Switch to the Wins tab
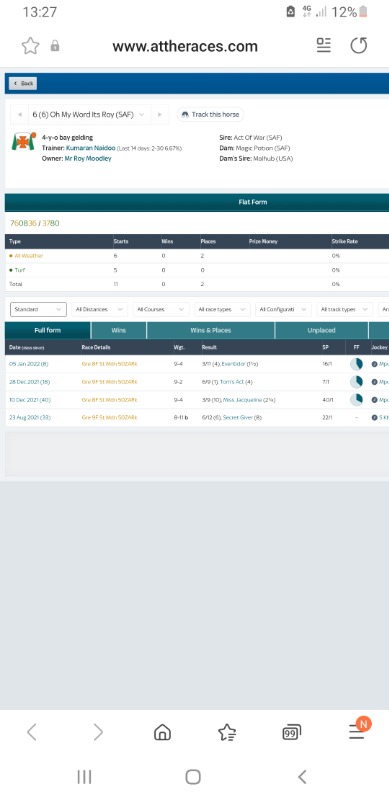The image size is (389, 800). click(118, 330)
